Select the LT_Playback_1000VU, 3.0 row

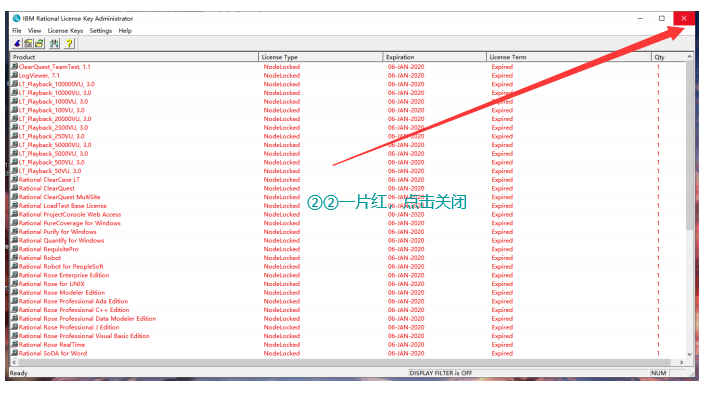tap(348, 101)
